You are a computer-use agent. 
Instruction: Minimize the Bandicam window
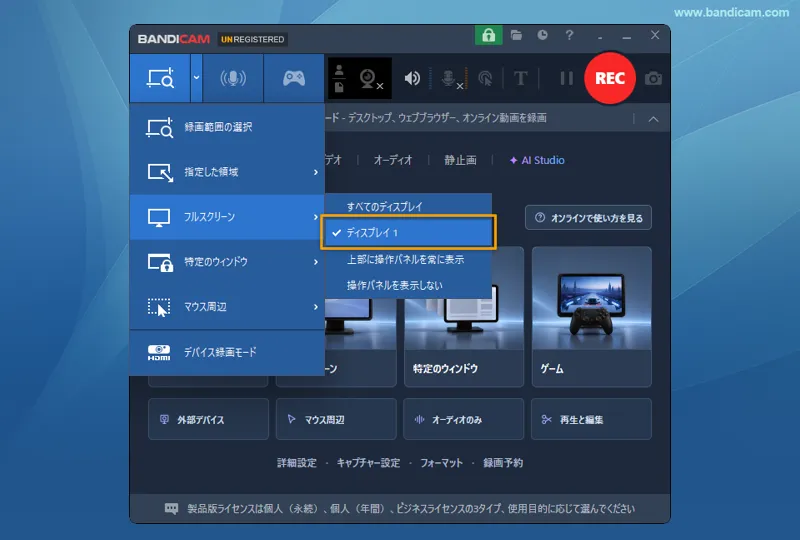(627, 36)
